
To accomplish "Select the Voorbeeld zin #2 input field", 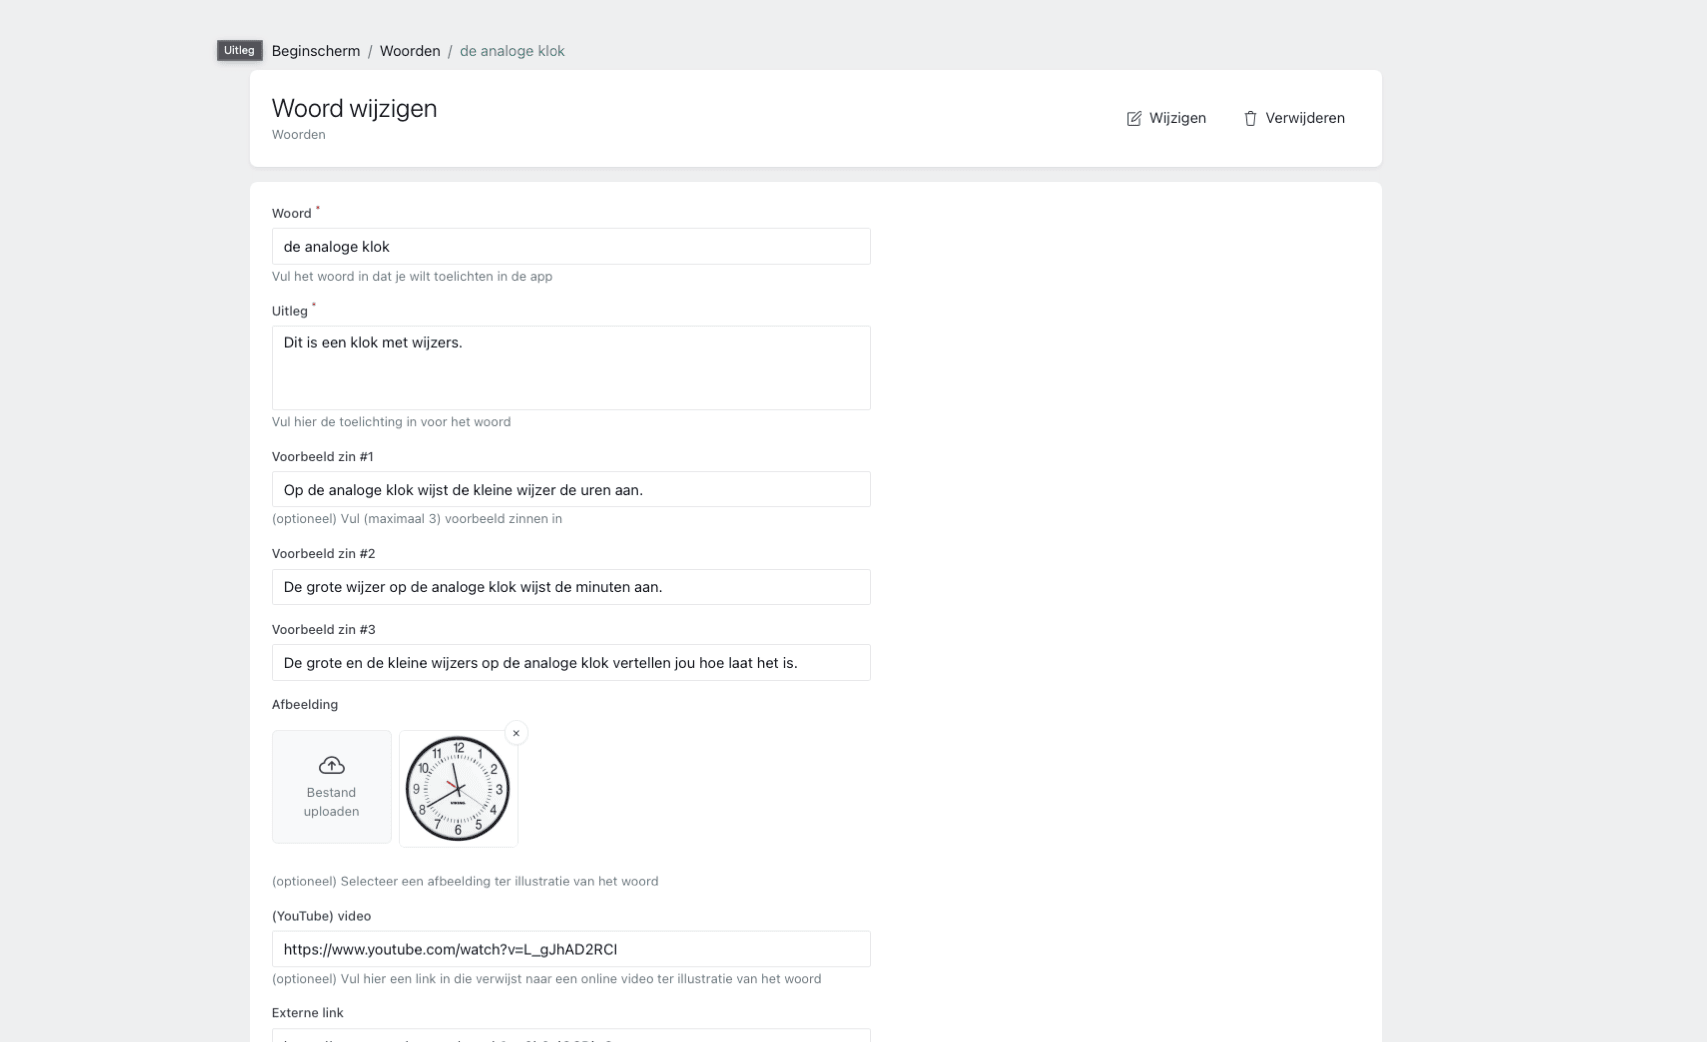I will (x=570, y=587).
